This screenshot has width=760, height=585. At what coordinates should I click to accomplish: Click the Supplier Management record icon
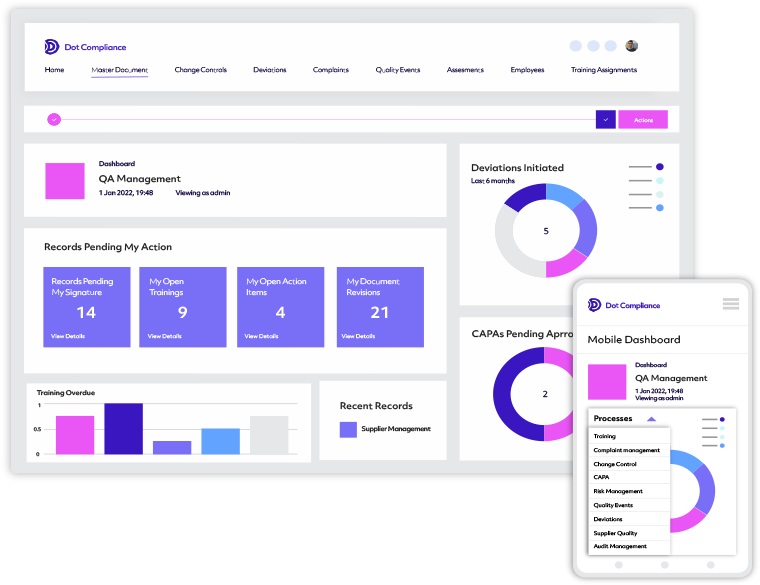pos(348,429)
